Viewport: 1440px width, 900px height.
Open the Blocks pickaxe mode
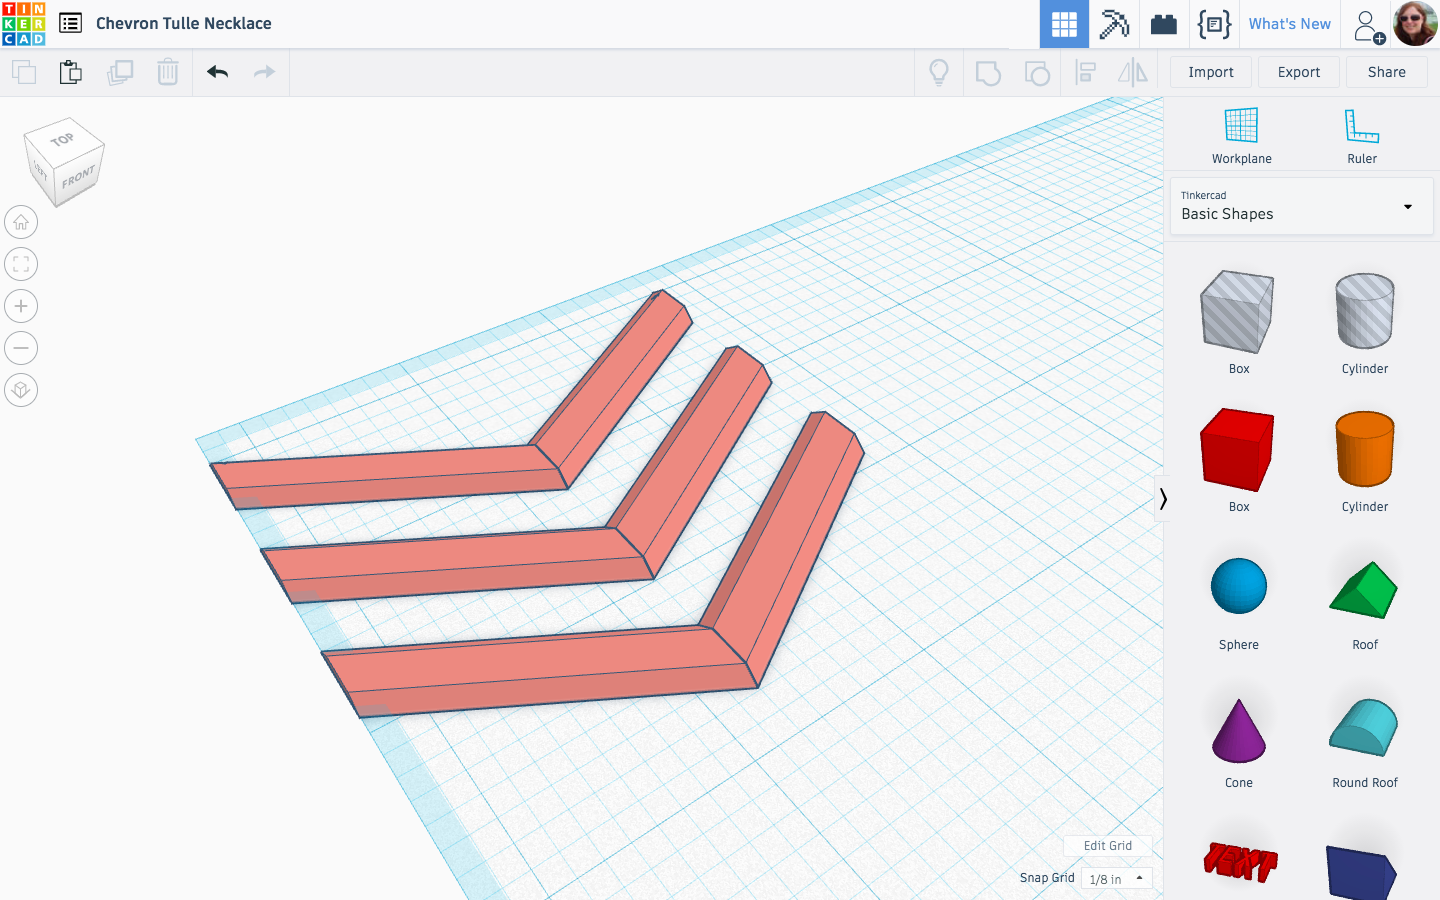(x=1114, y=24)
